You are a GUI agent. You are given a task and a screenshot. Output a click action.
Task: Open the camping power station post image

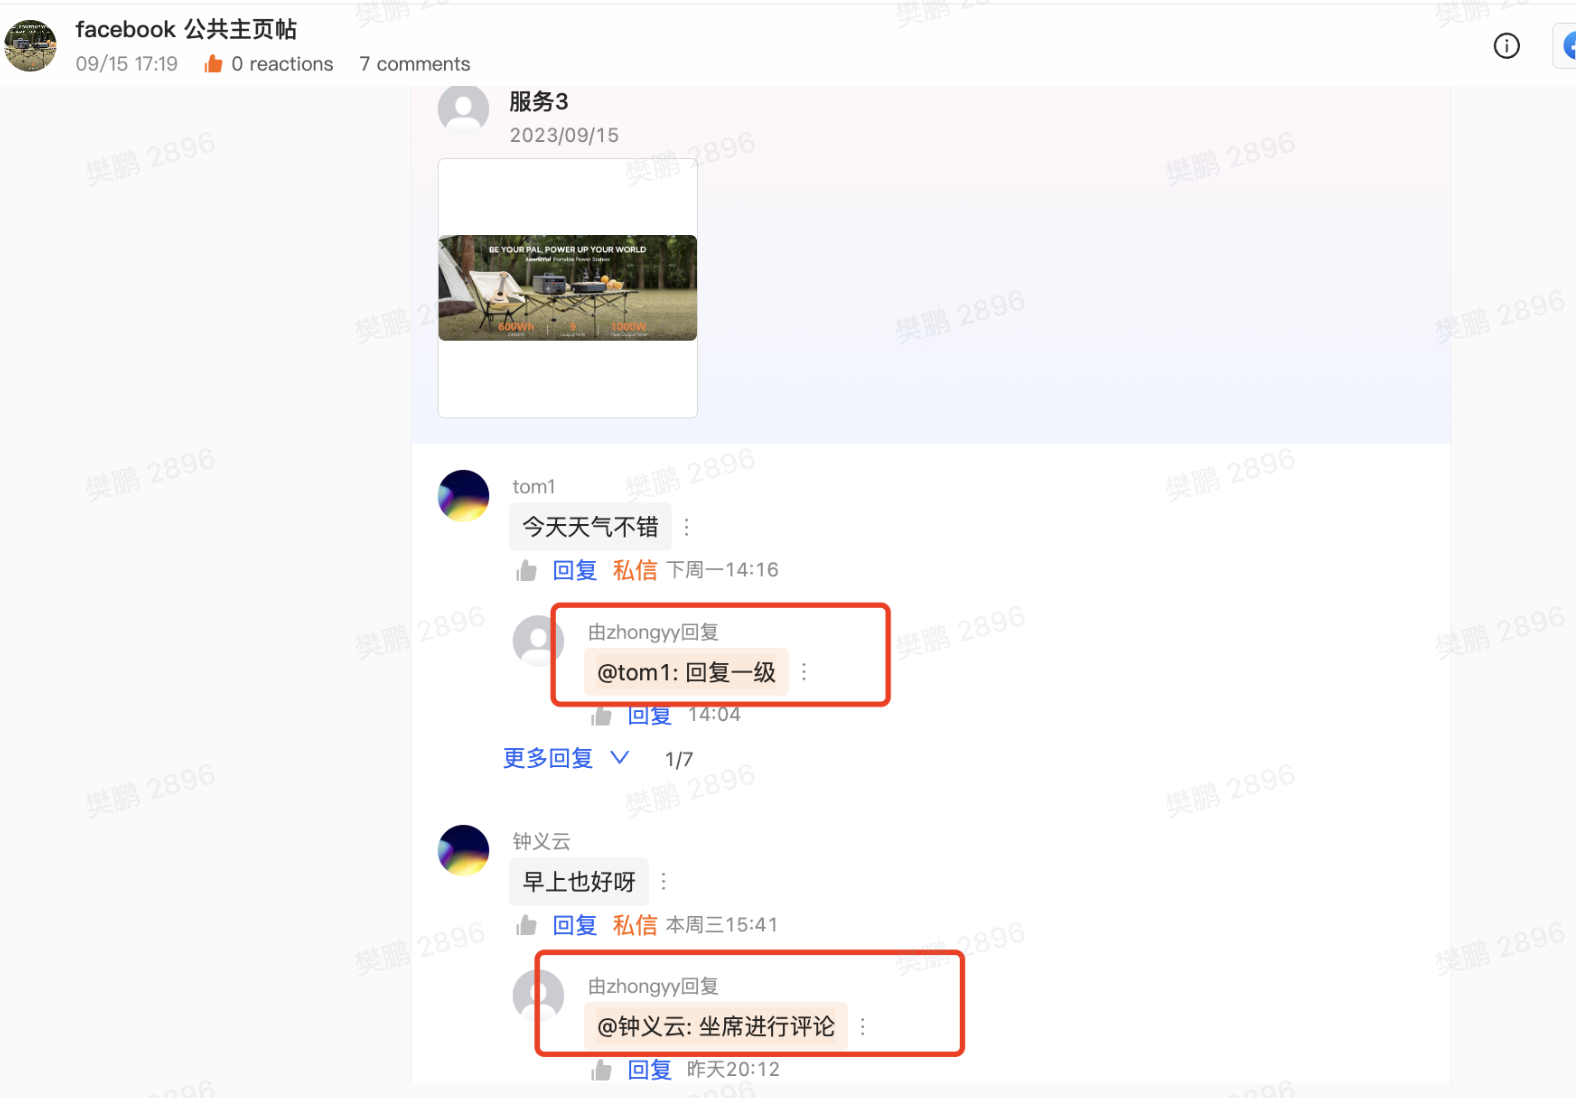coord(567,288)
